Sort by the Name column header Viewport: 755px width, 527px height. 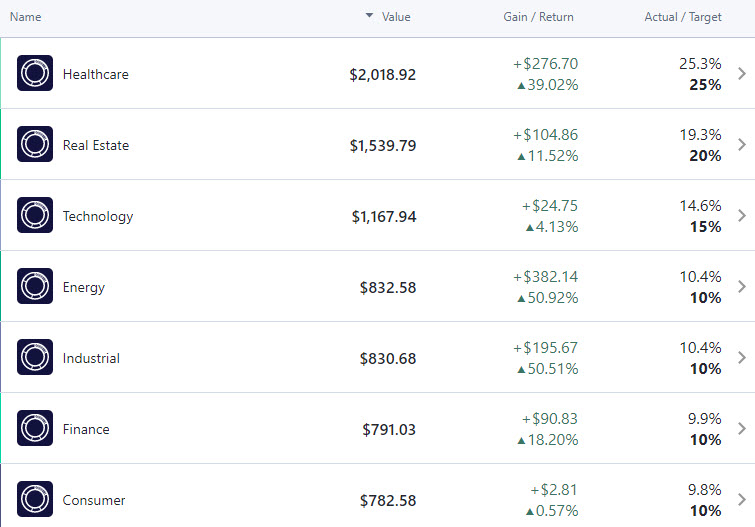tap(26, 17)
